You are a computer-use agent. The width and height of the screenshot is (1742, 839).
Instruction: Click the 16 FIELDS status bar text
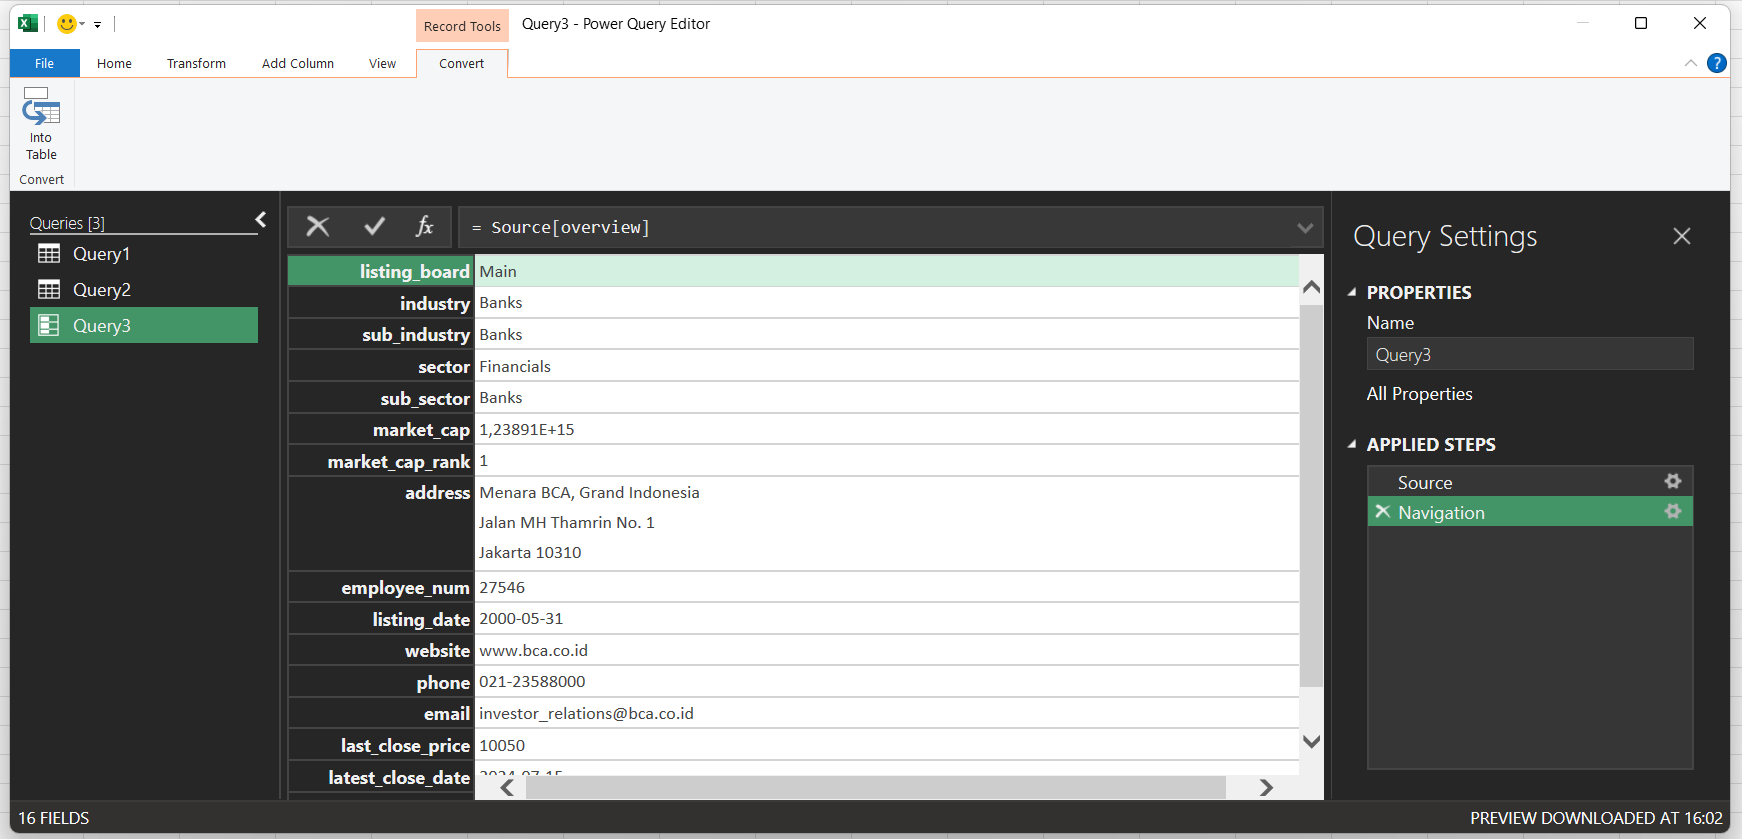(x=54, y=818)
